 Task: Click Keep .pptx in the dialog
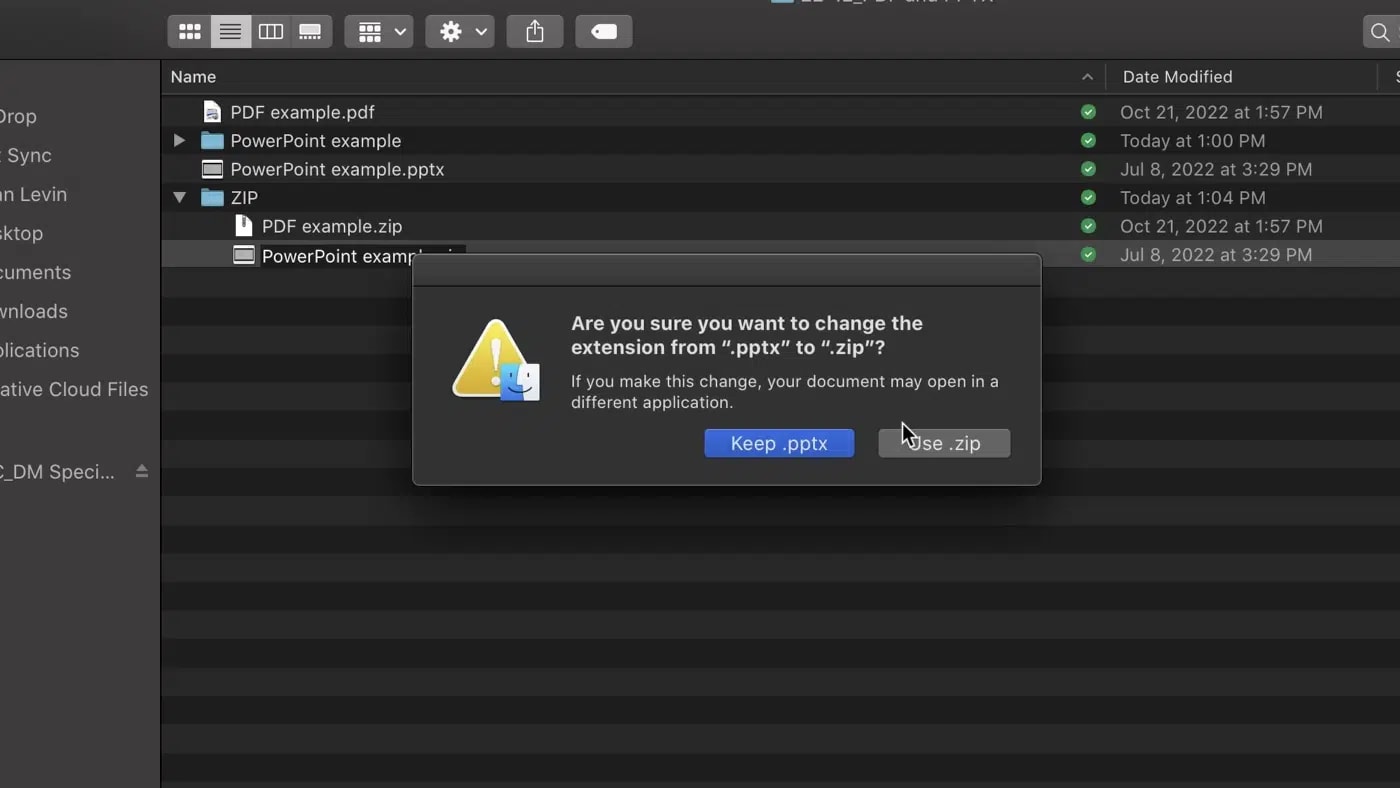pos(779,443)
